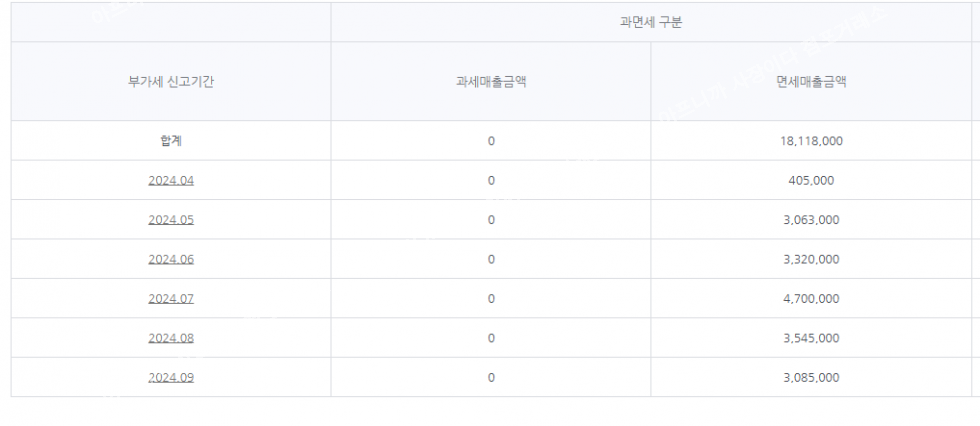Open the 2024.04 reporting period link
This screenshot has width=980, height=426.
click(x=170, y=181)
